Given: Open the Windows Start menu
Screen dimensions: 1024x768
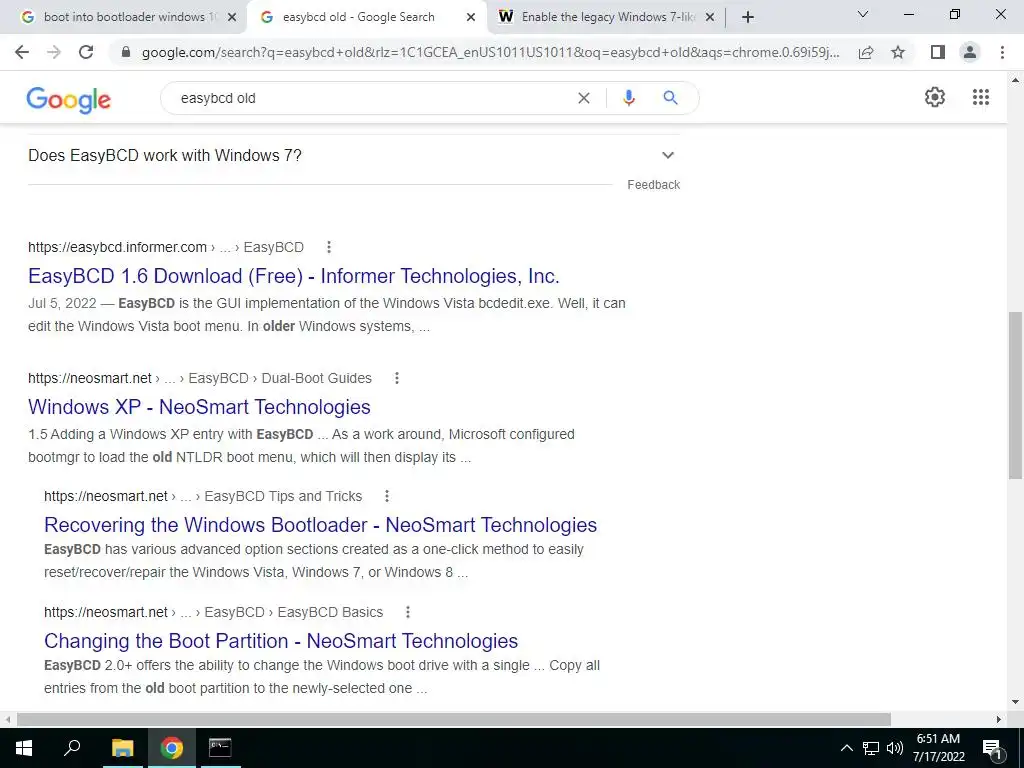Looking at the screenshot, I should pyautogui.click(x=24, y=748).
